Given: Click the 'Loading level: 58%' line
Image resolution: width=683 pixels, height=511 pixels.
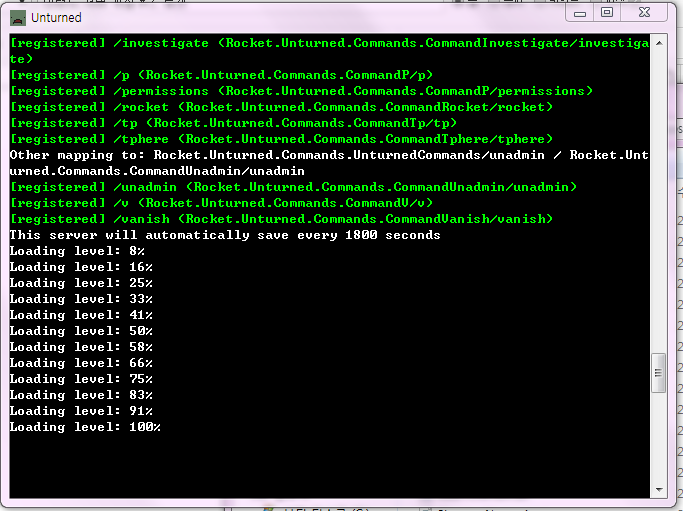Looking at the screenshot, I should click(81, 347).
